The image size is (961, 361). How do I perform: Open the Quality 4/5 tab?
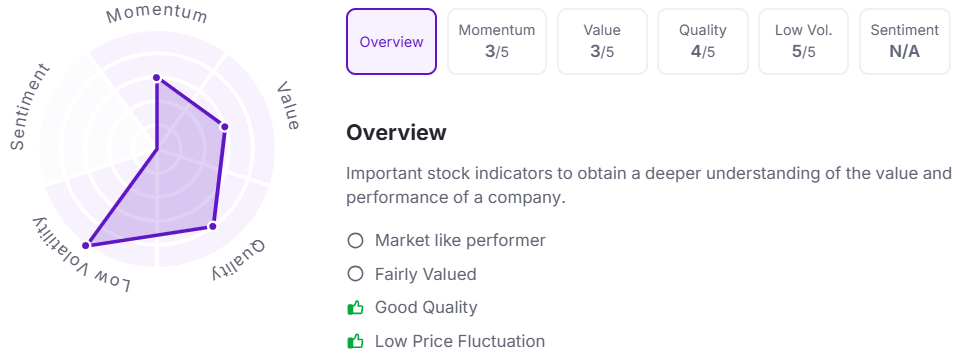702,42
